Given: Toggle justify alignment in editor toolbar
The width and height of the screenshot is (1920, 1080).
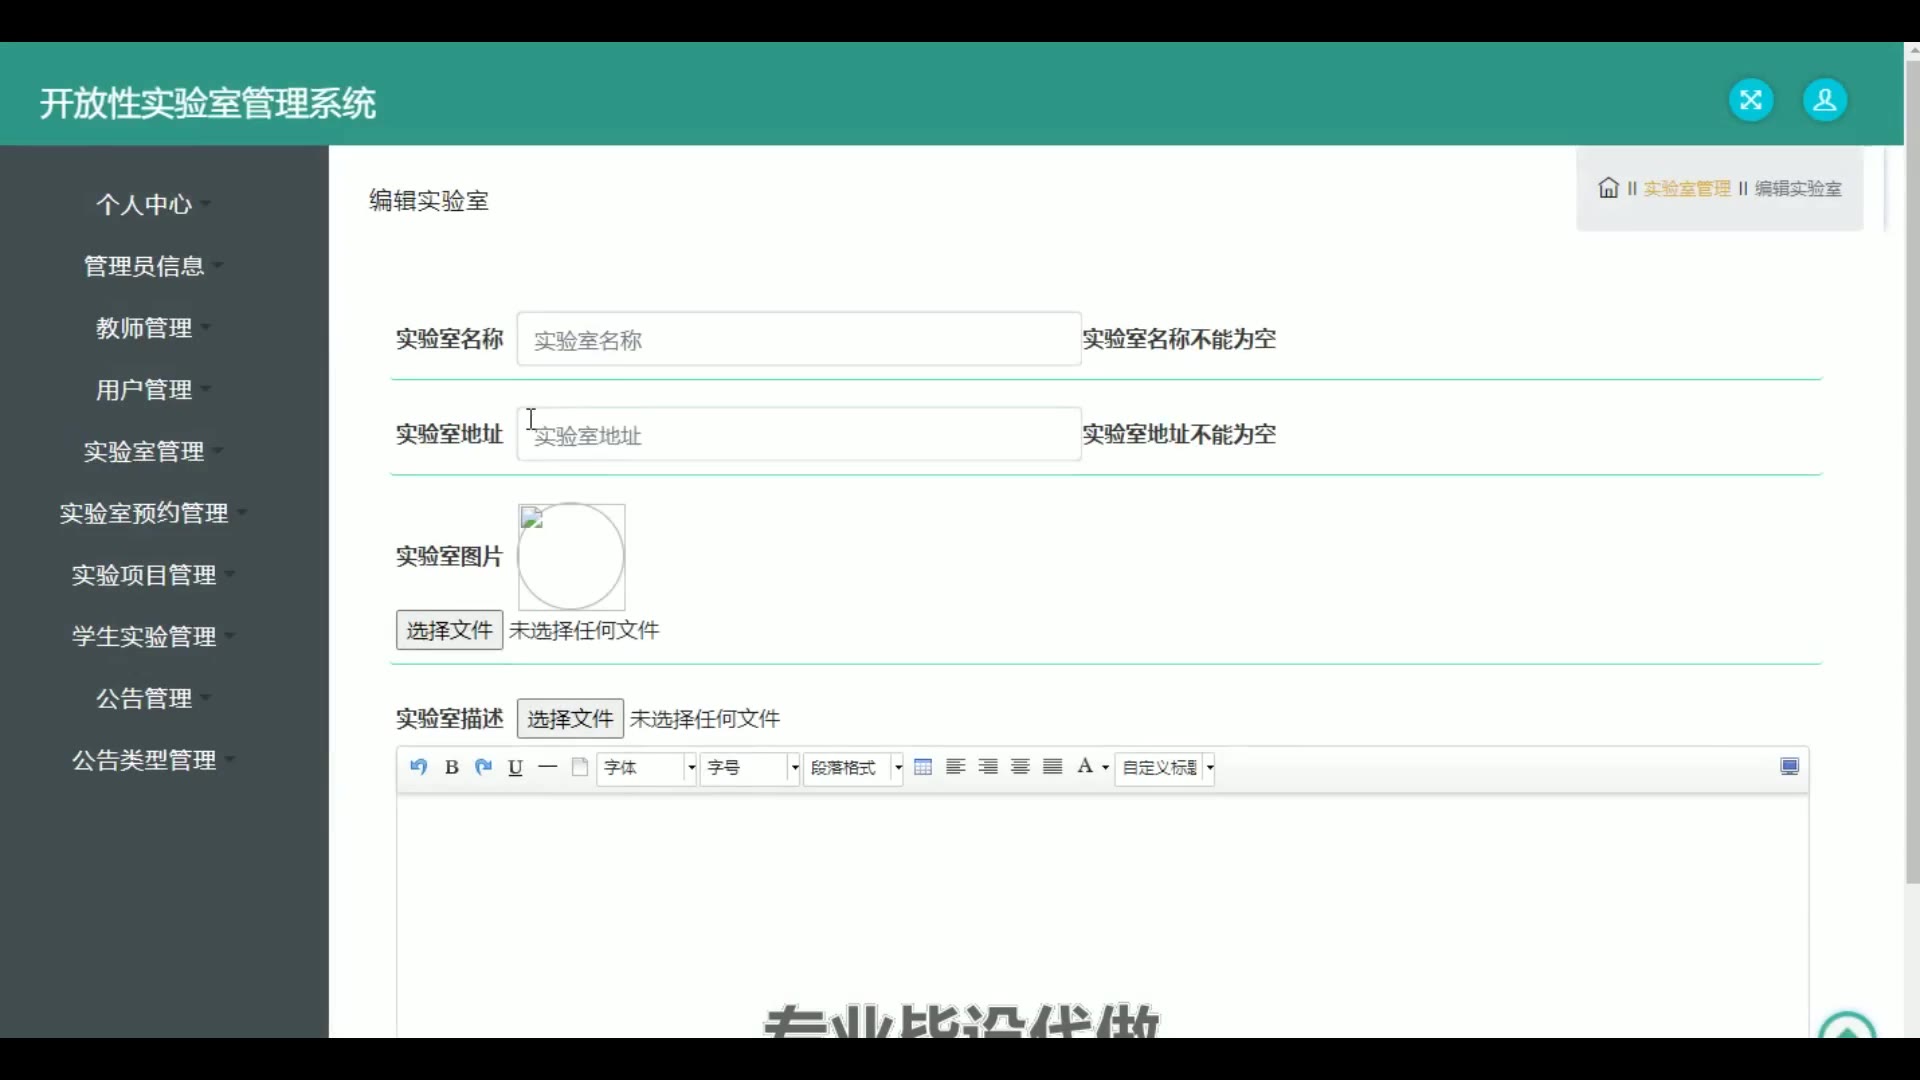Looking at the screenshot, I should coord(1052,767).
